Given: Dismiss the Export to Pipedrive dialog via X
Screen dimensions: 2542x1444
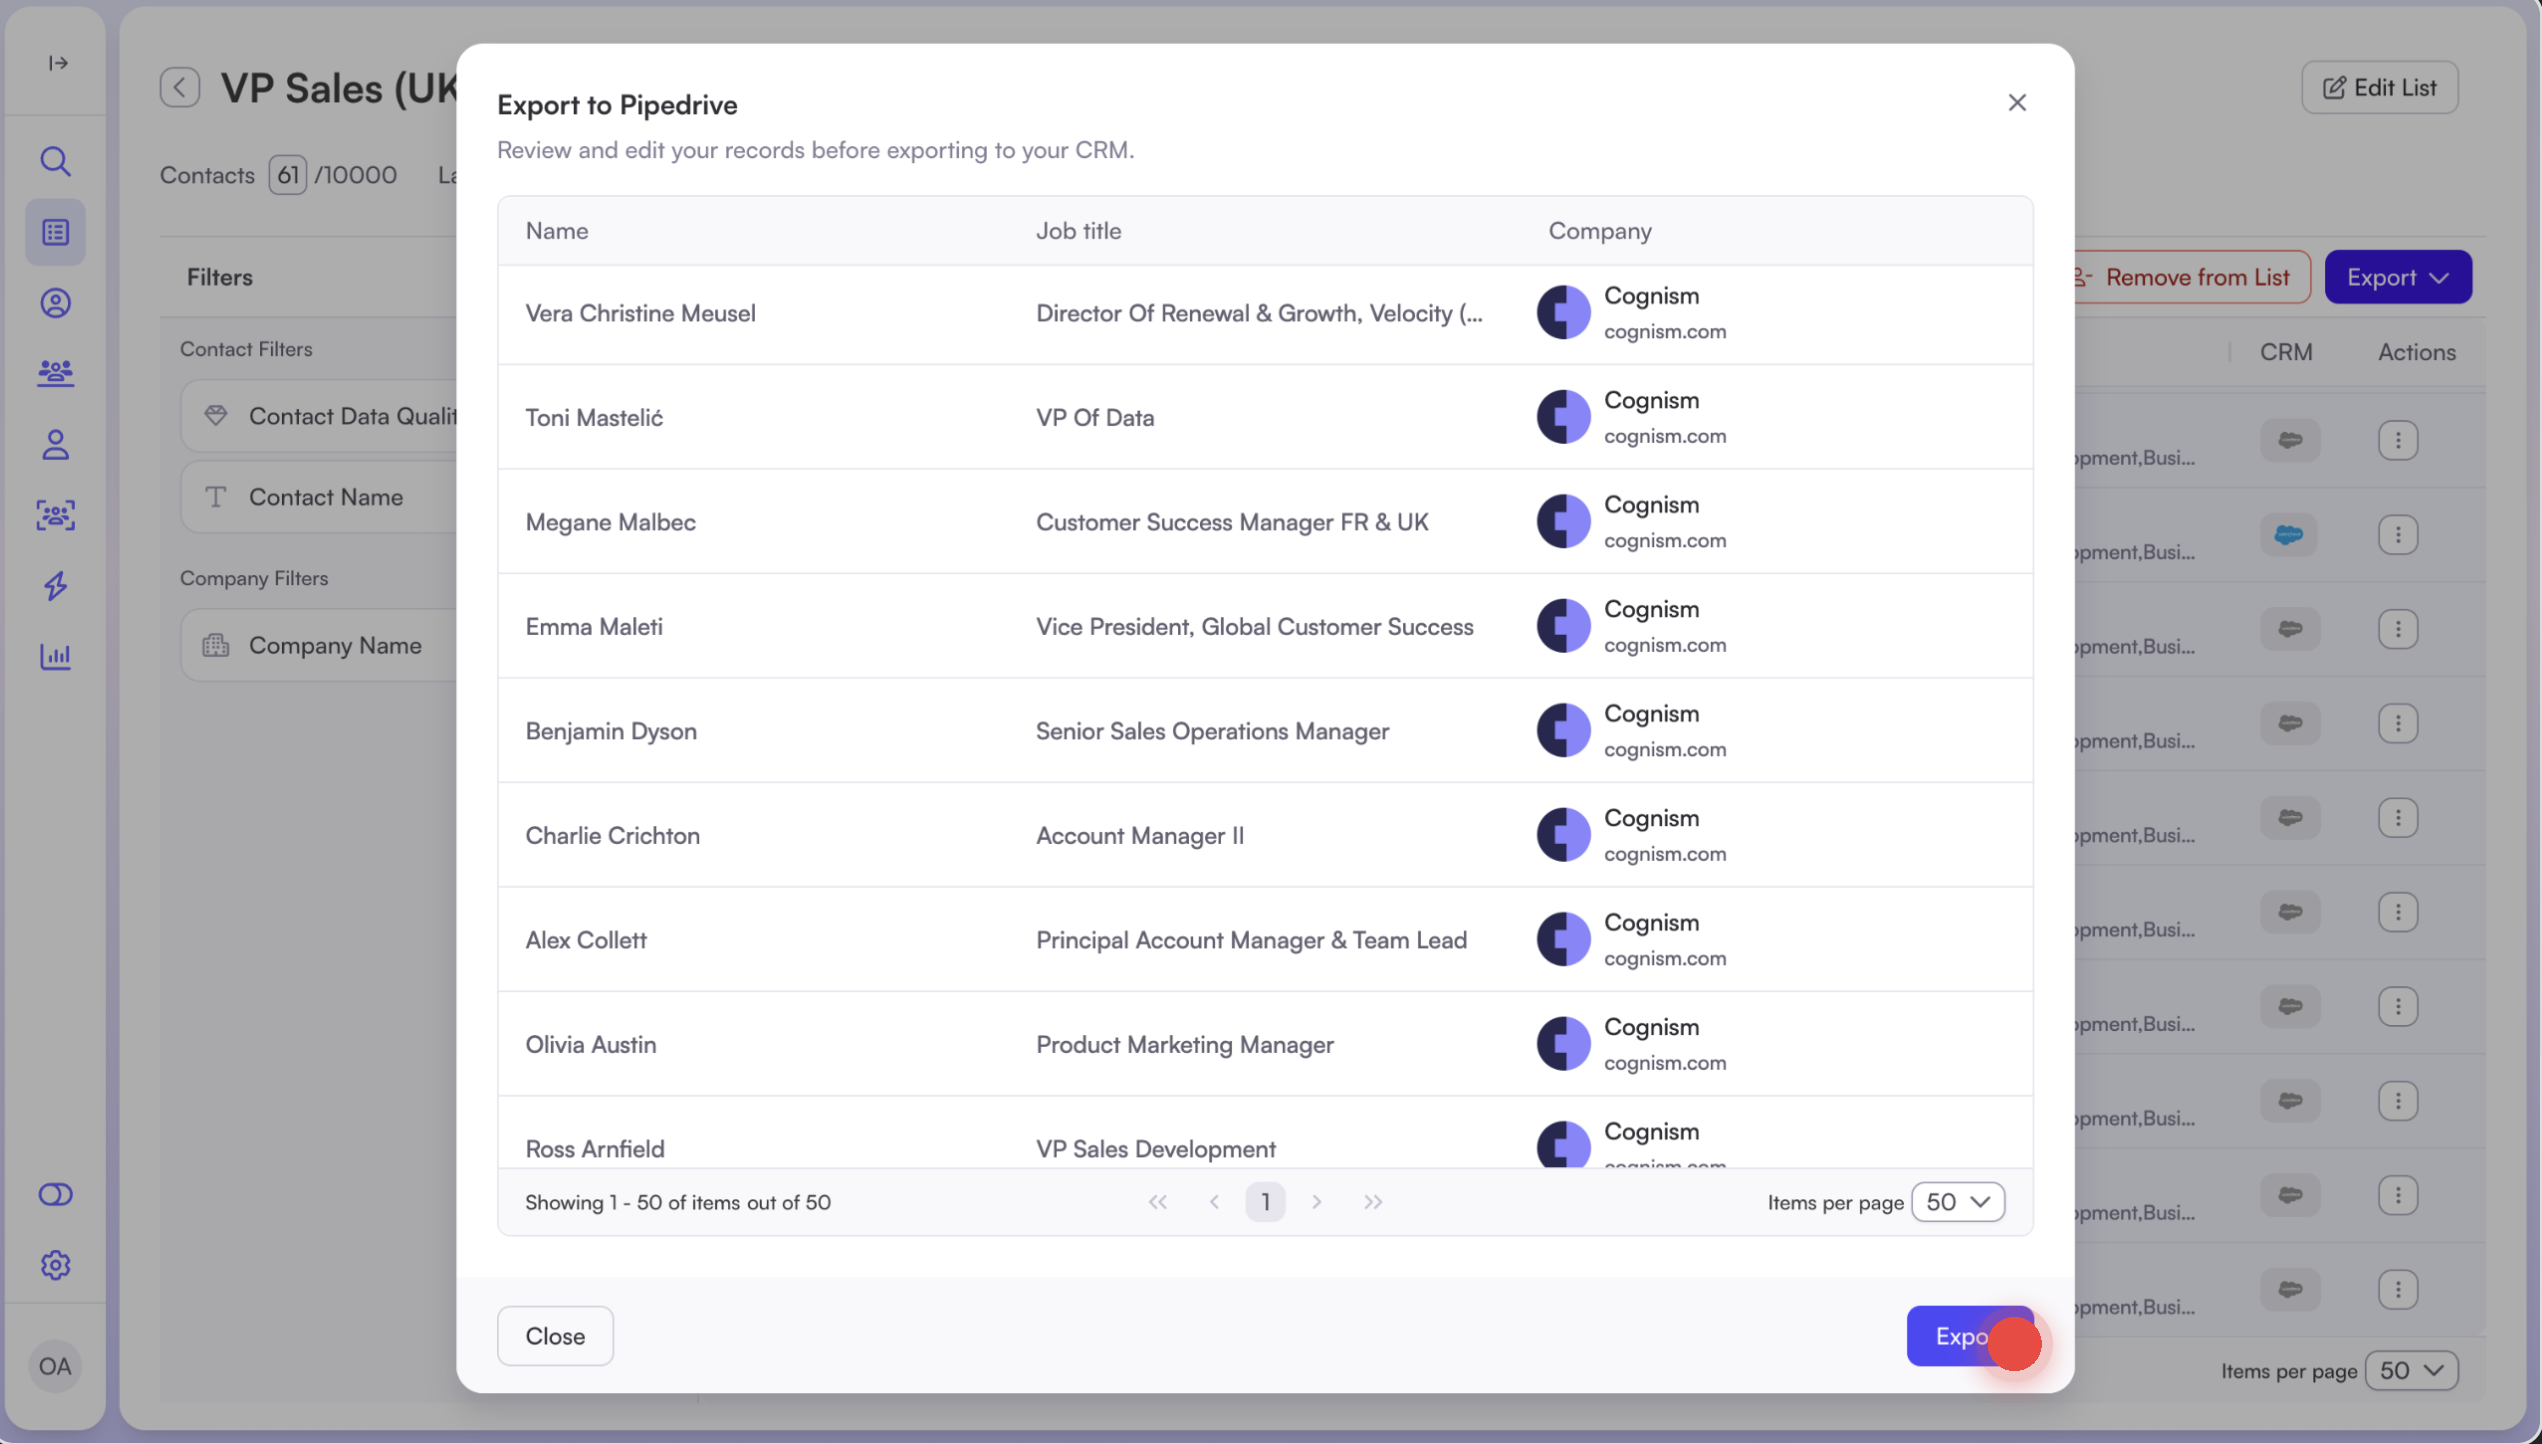Looking at the screenshot, I should point(2016,103).
